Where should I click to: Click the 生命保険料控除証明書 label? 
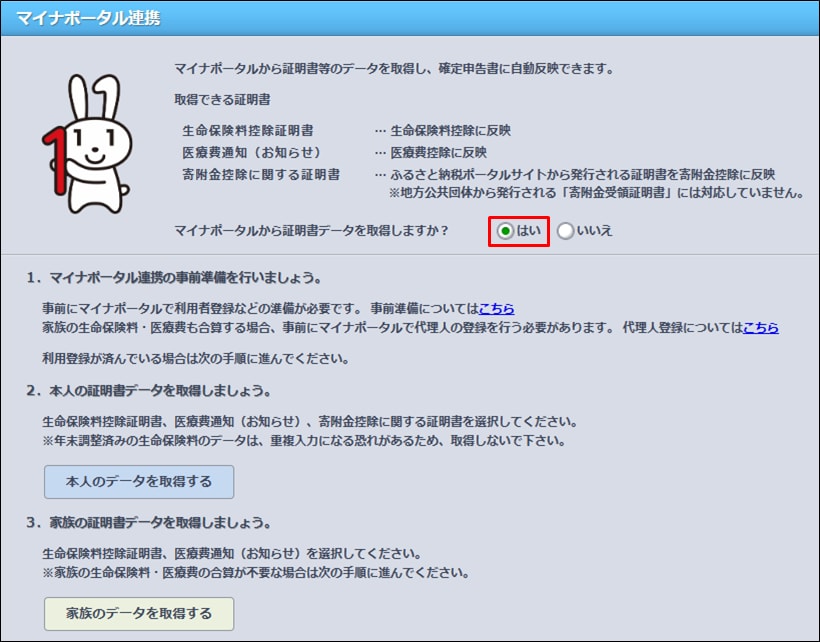click(x=247, y=130)
